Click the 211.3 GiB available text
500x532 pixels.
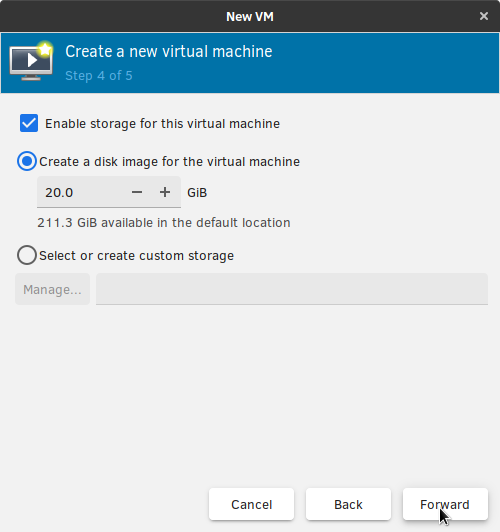click(164, 223)
